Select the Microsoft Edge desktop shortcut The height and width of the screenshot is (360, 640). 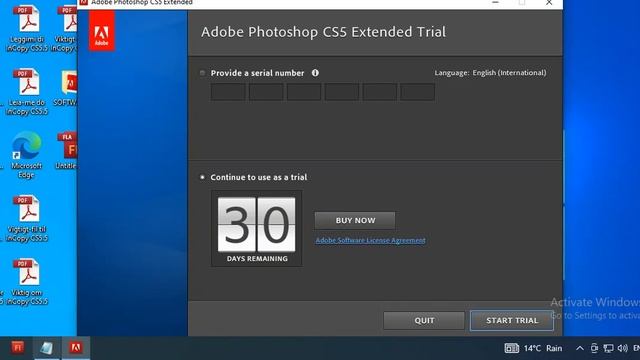coord(26,155)
